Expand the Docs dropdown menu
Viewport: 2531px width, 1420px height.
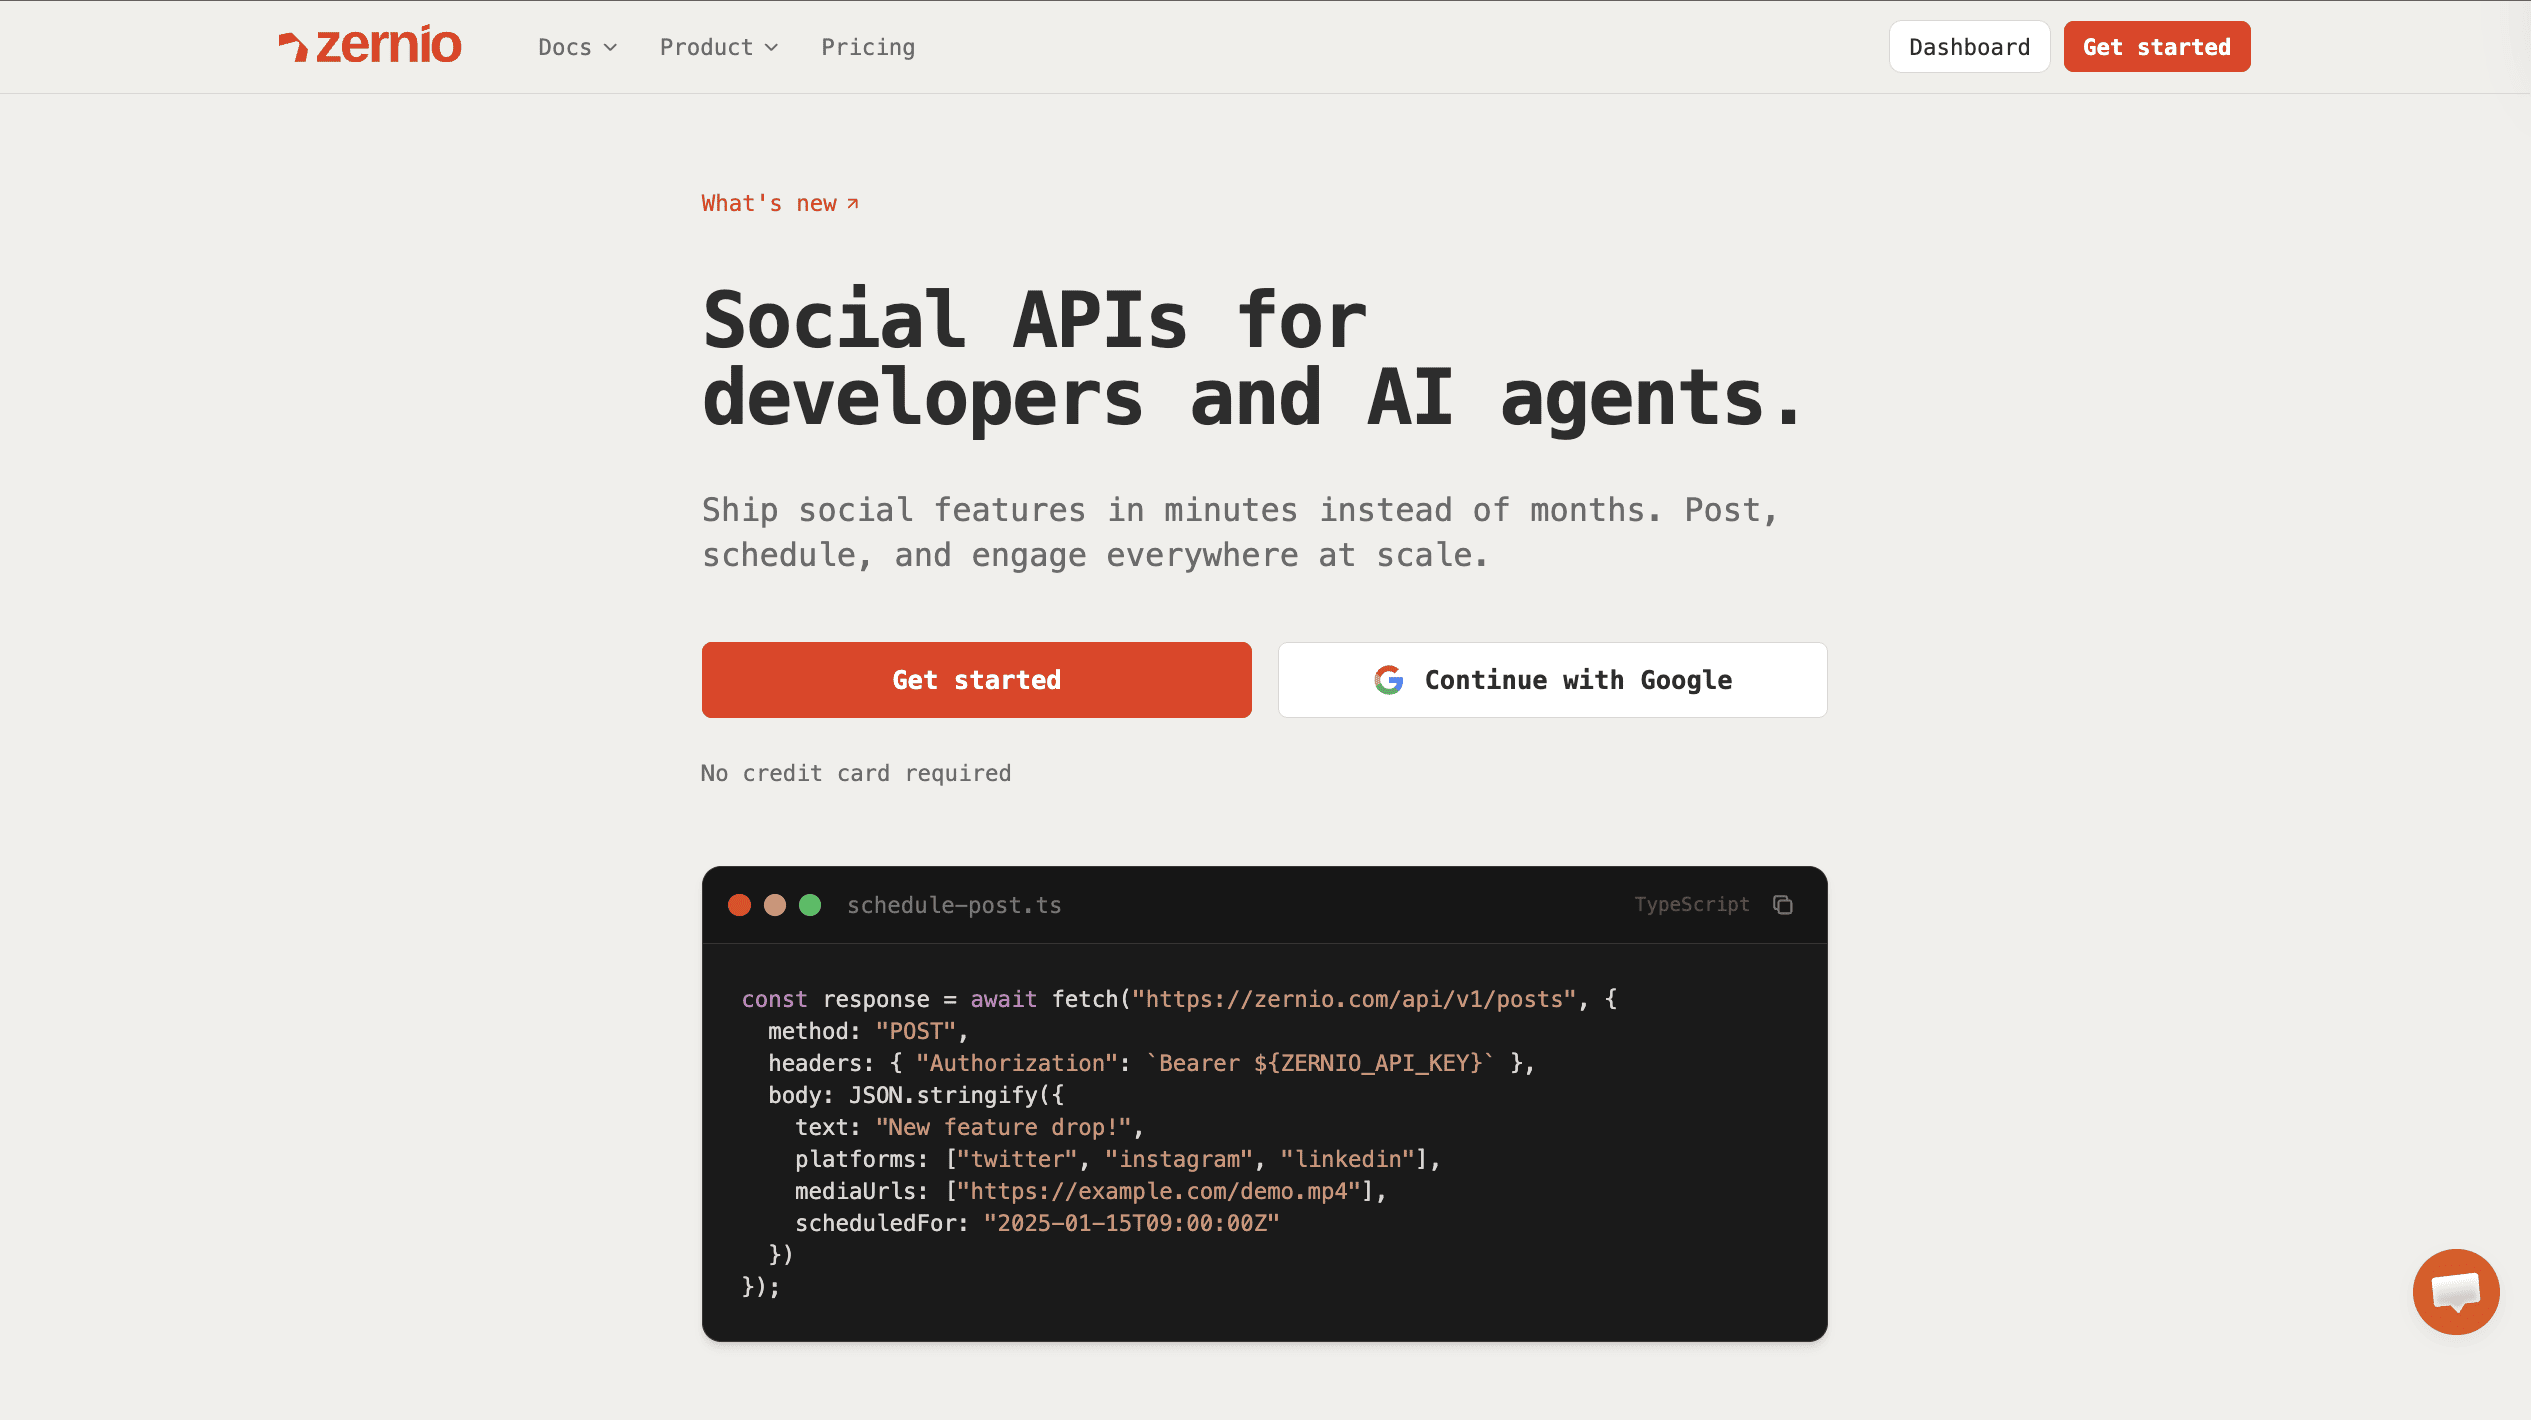(x=578, y=47)
